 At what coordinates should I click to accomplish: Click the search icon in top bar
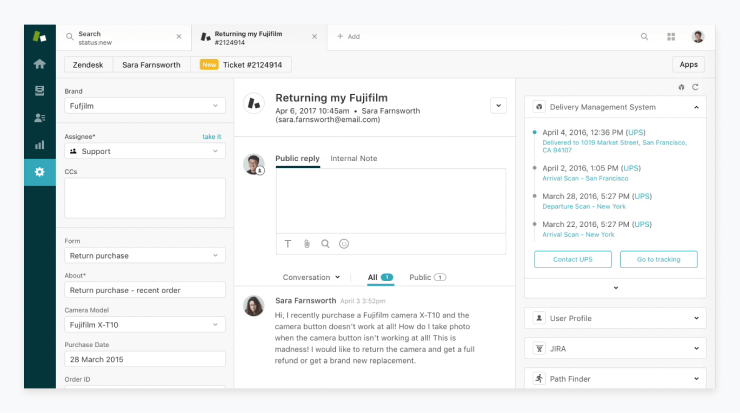(645, 37)
